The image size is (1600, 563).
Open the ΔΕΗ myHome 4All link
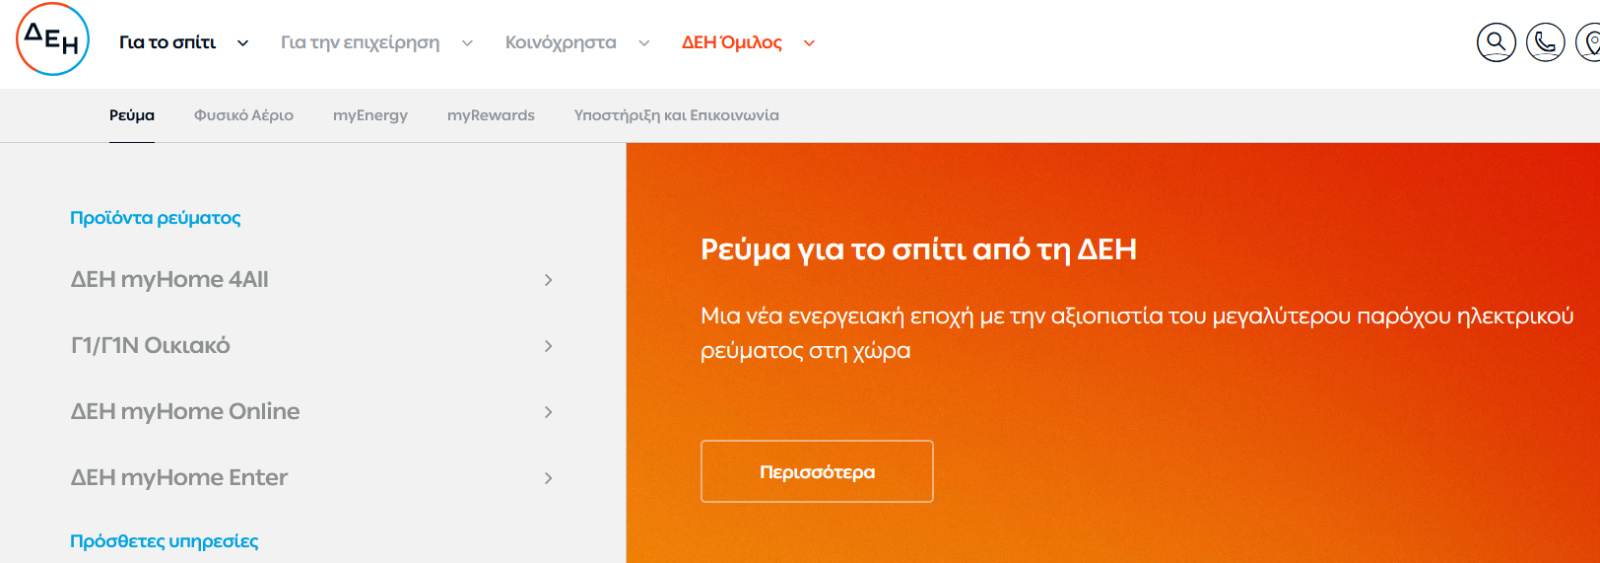(169, 279)
